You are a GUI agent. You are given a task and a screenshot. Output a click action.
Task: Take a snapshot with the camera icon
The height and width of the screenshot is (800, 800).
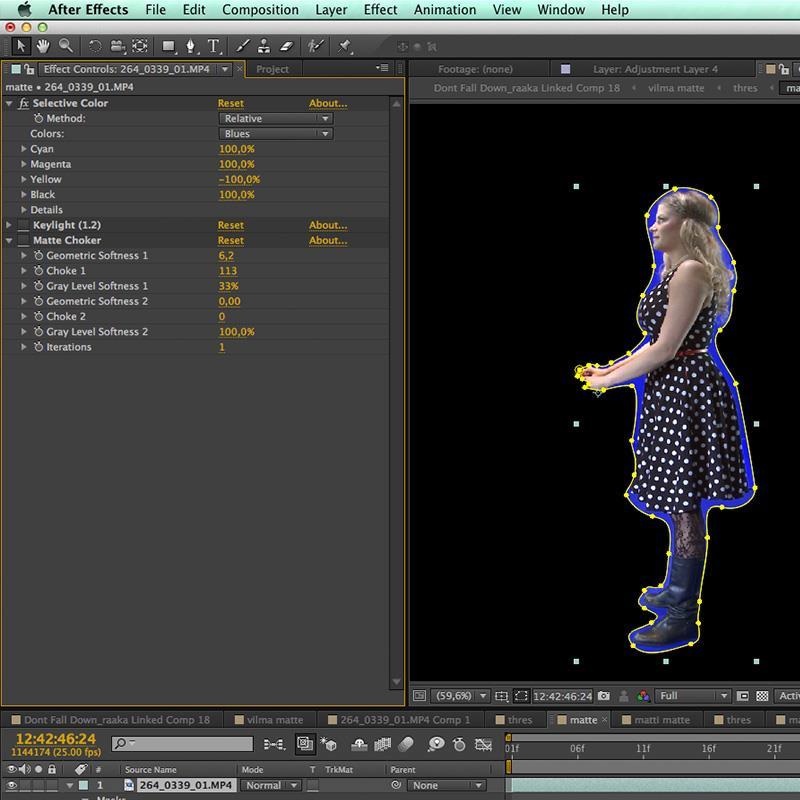pyautogui.click(x=604, y=695)
